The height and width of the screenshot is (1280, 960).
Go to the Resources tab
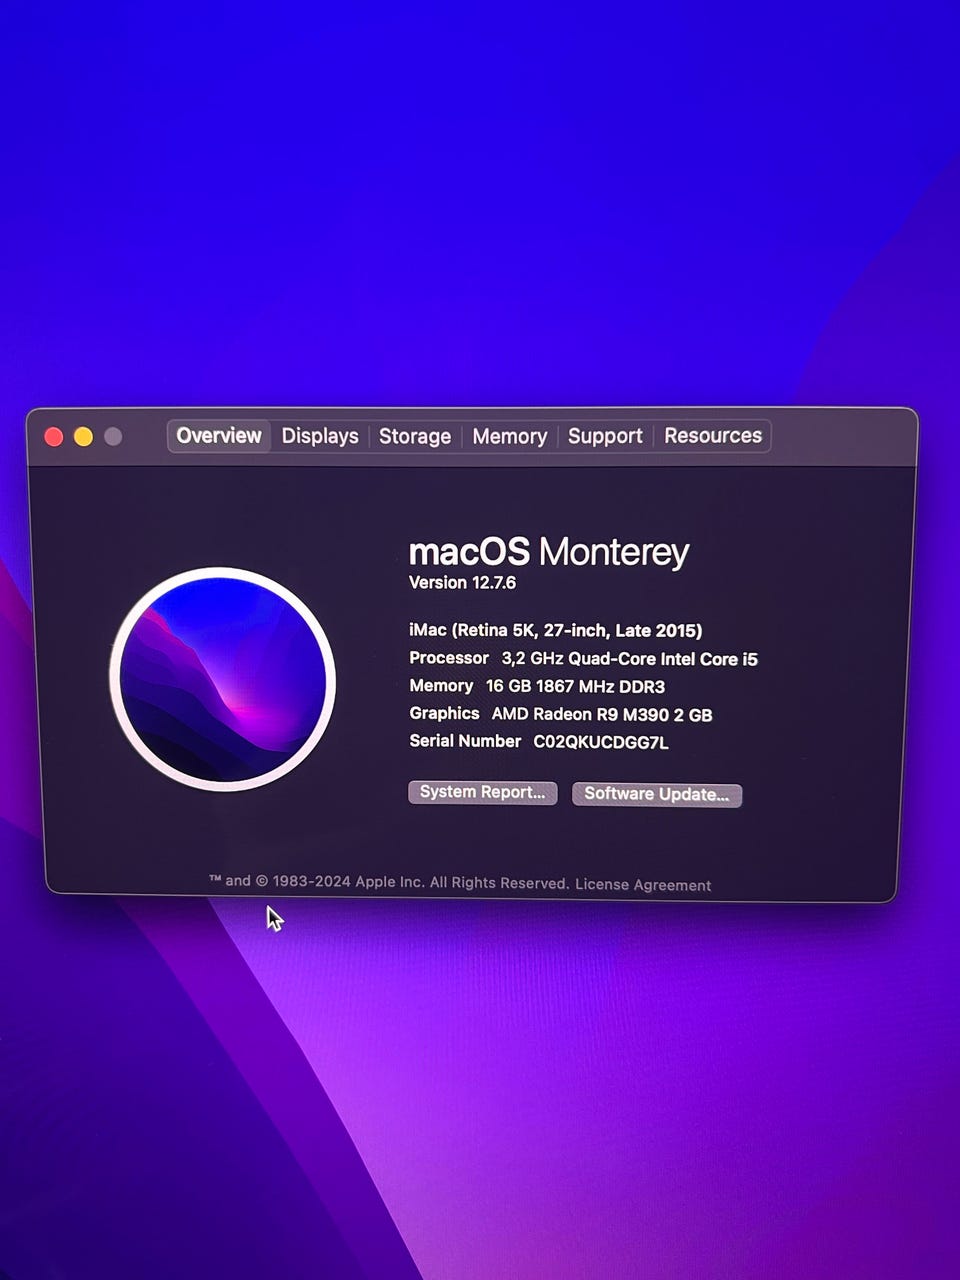pos(713,436)
